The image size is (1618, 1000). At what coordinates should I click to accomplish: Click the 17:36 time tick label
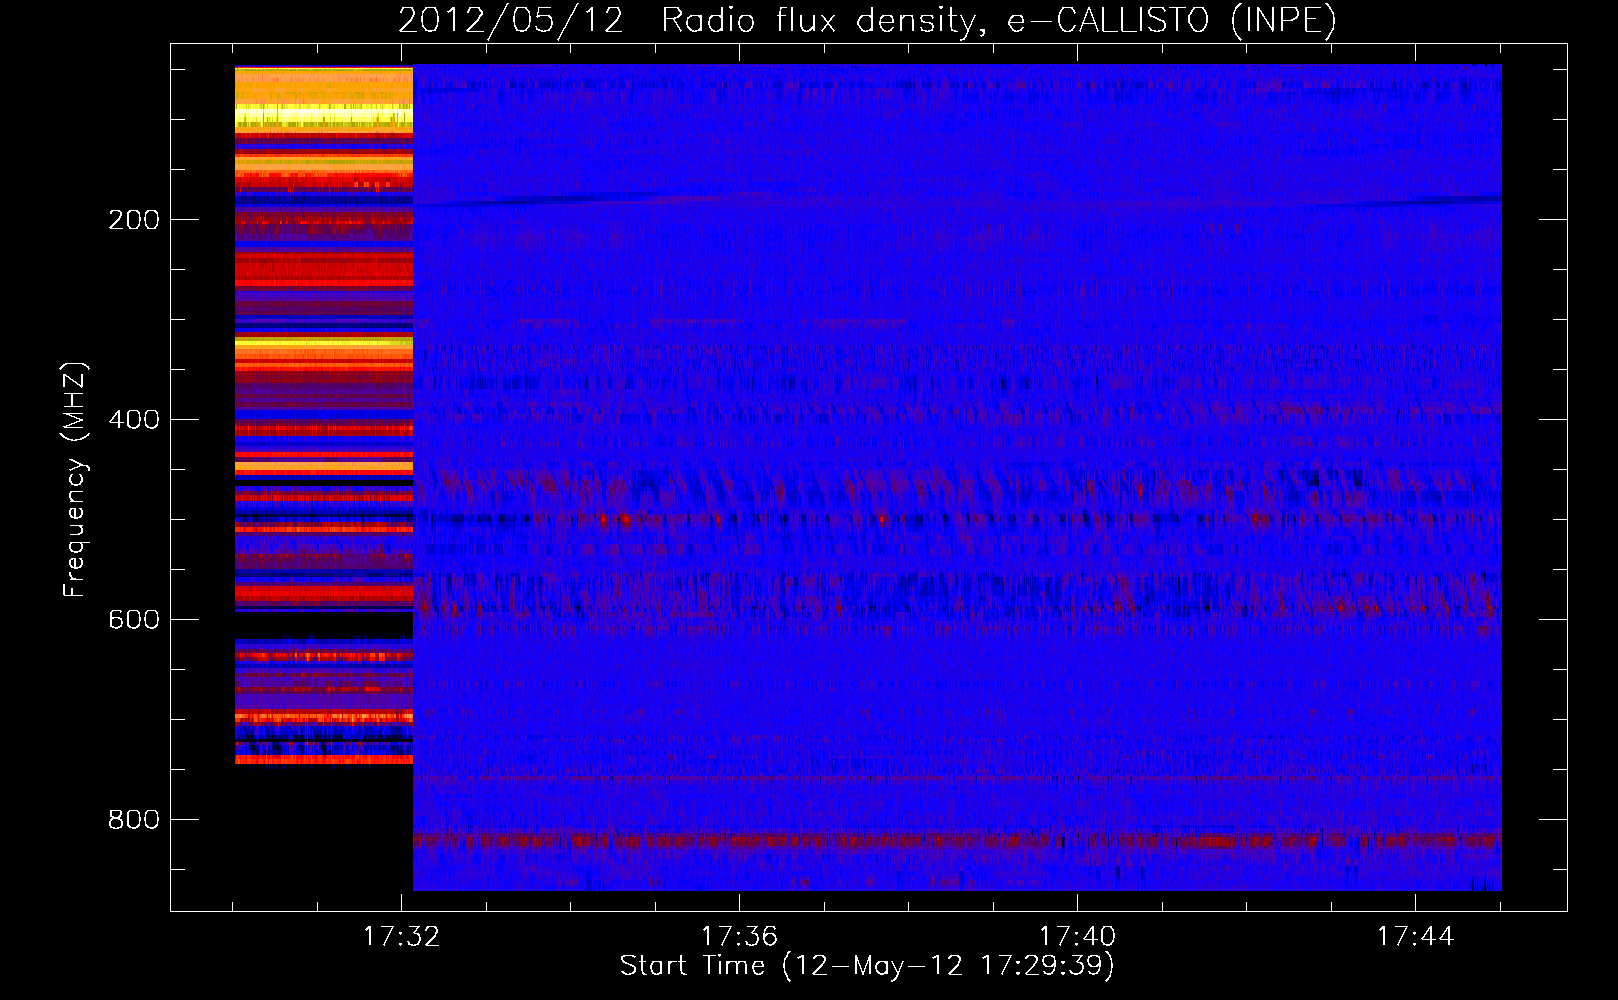coord(739,937)
